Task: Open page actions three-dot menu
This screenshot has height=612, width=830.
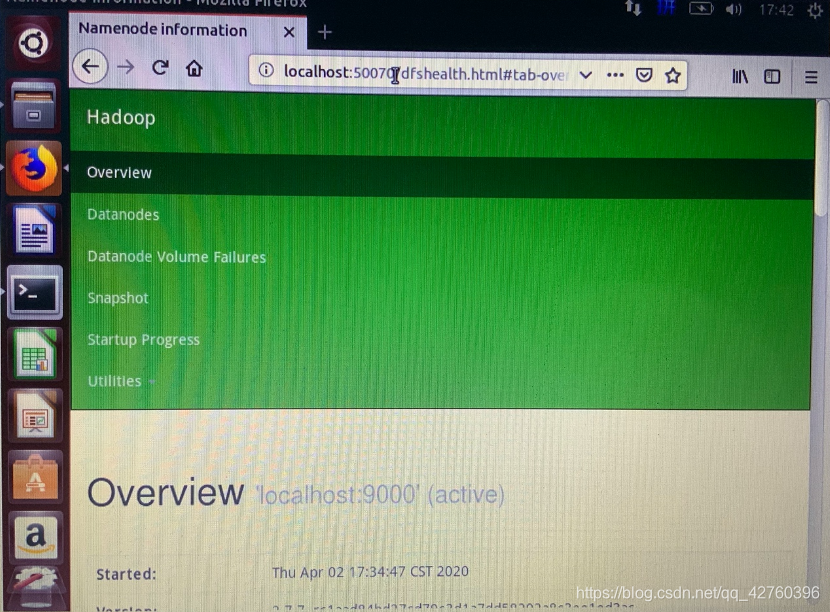Action: [615, 75]
